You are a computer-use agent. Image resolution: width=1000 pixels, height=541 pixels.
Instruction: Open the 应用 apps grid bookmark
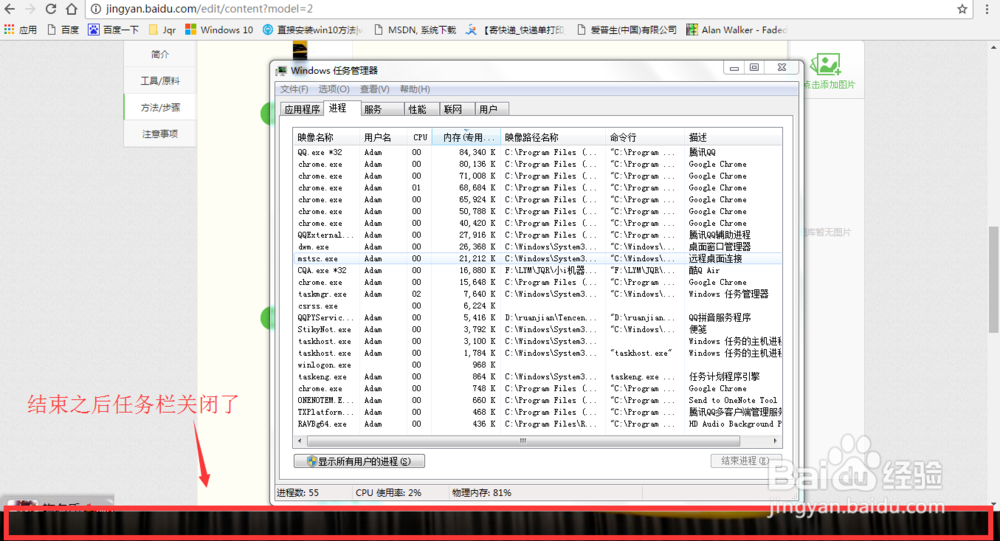pyautogui.click(x=20, y=29)
